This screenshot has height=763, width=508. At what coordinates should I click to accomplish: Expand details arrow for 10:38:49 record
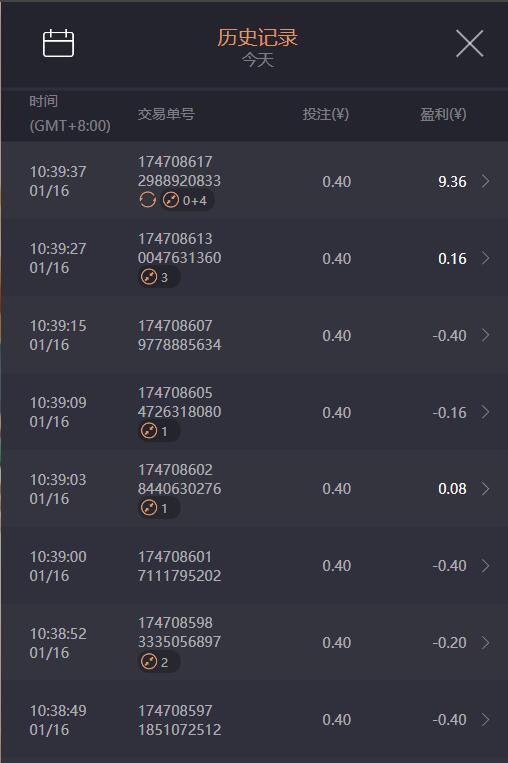click(485, 719)
